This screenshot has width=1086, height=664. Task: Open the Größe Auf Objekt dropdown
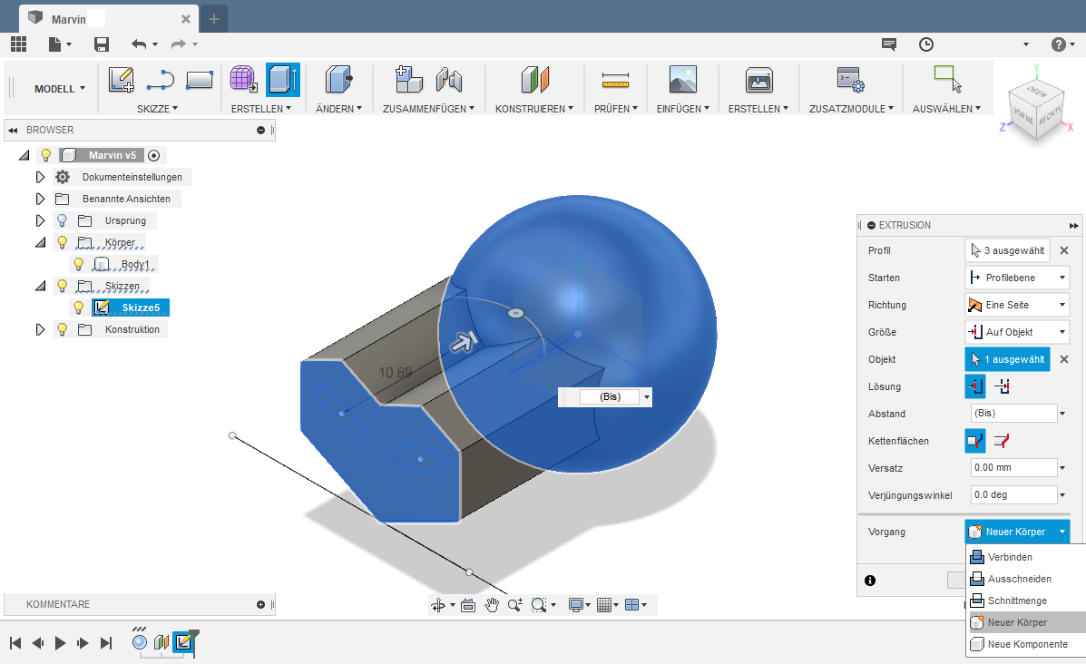pos(1017,332)
